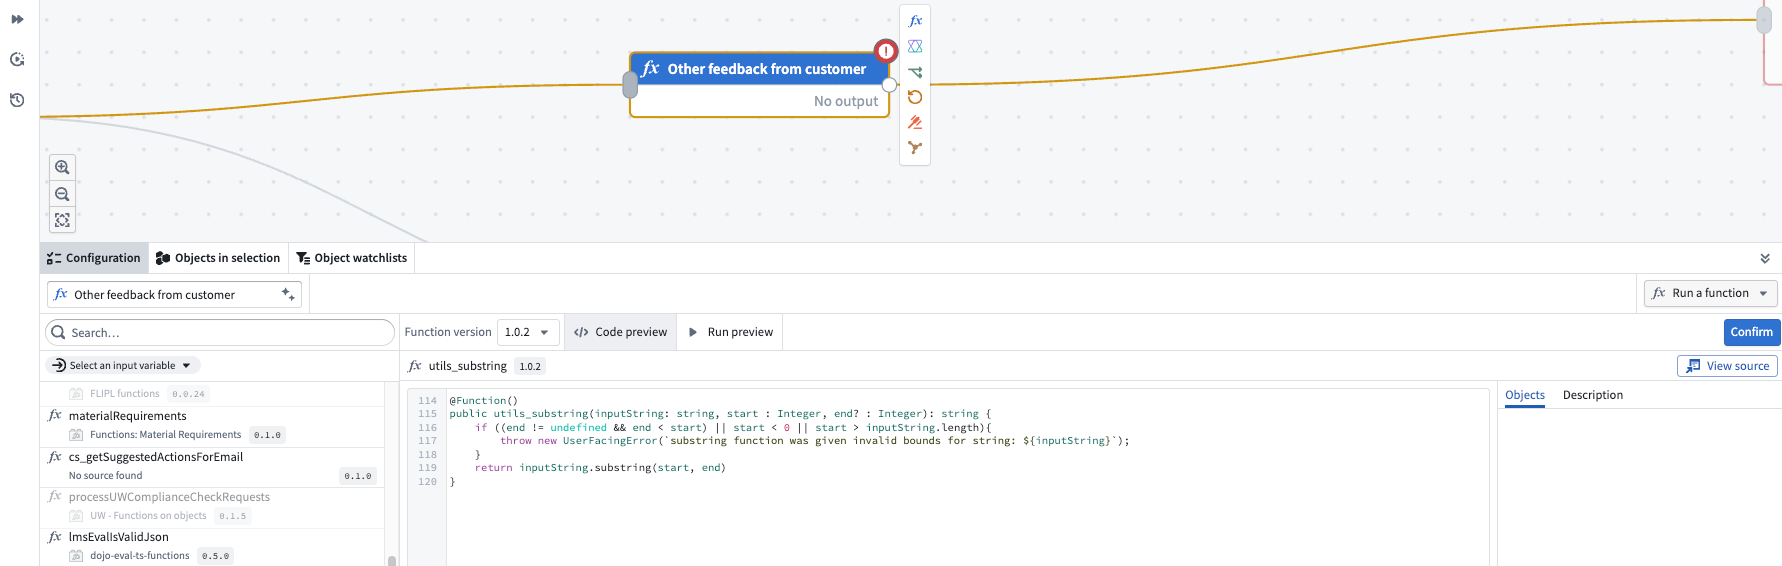Screen dimensions: 1782x566
Task: Click the repository icon beside dojo-eval-ts-functions
Action: pyautogui.click(x=76, y=556)
